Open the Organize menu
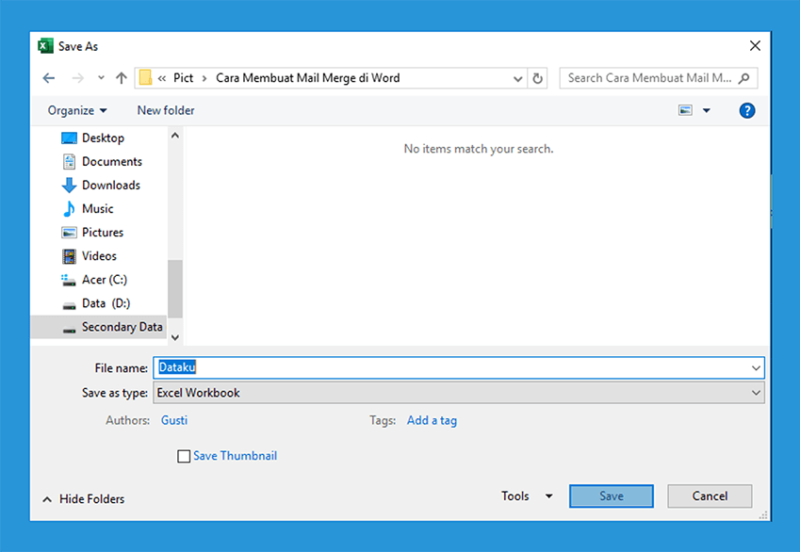The width and height of the screenshot is (800, 552). click(x=77, y=111)
